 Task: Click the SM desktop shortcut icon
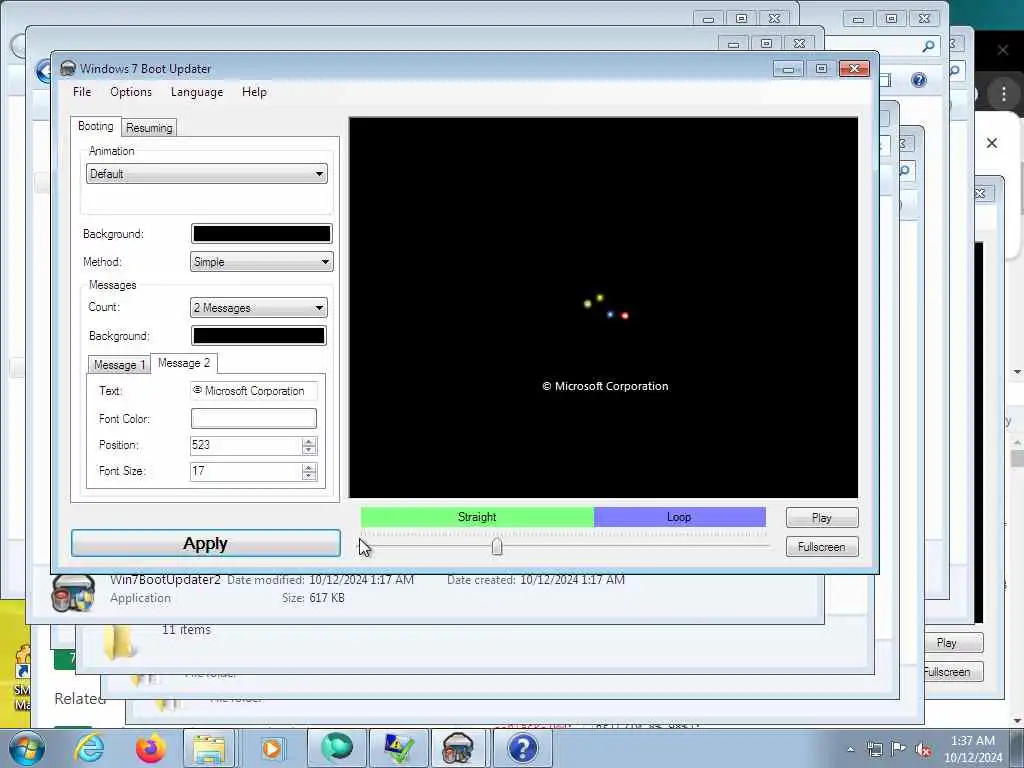(22, 678)
